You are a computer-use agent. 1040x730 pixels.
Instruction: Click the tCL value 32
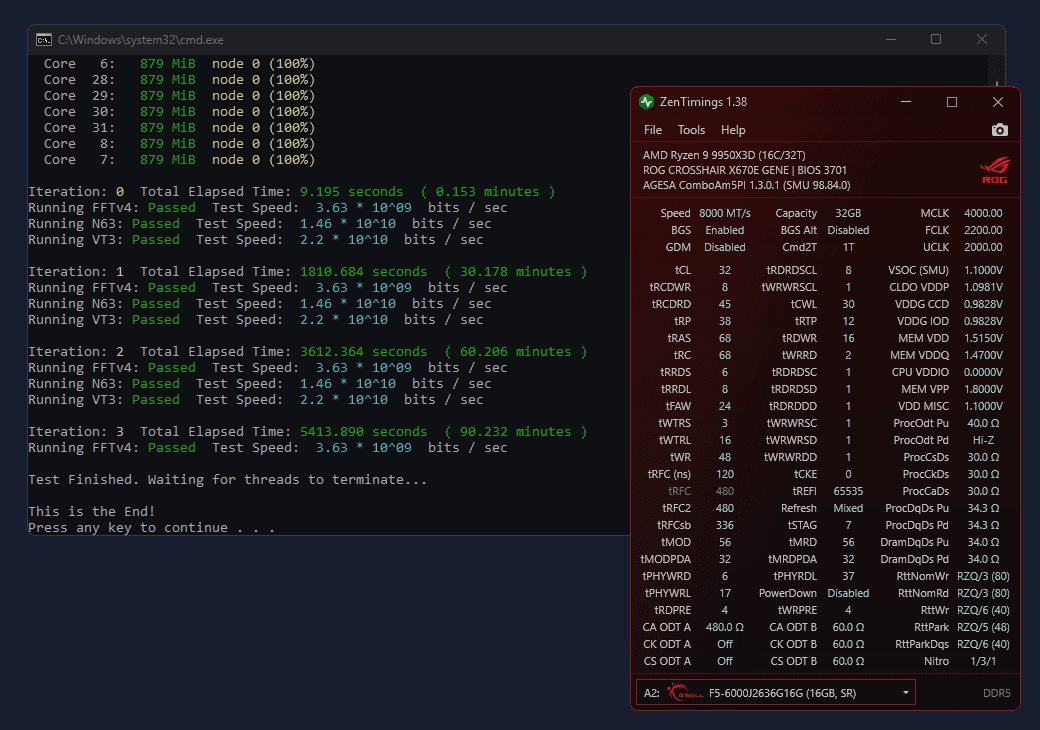[x=724, y=270]
